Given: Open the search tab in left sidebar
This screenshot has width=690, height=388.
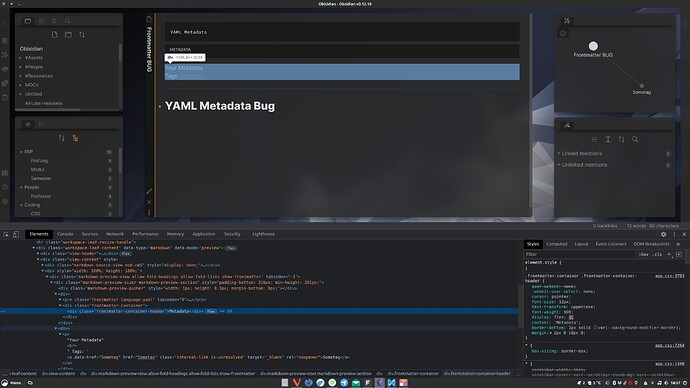Looking at the screenshot, I should [x=68, y=21].
